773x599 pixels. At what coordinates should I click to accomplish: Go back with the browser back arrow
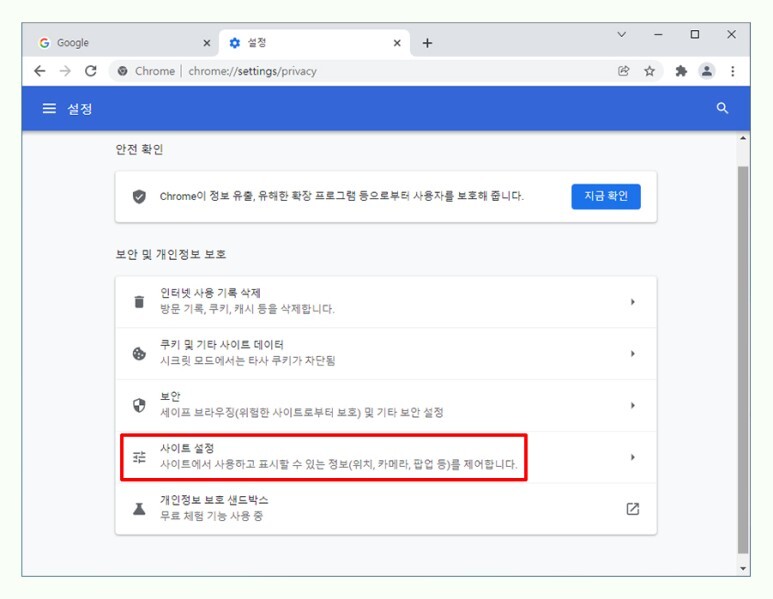(x=40, y=71)
